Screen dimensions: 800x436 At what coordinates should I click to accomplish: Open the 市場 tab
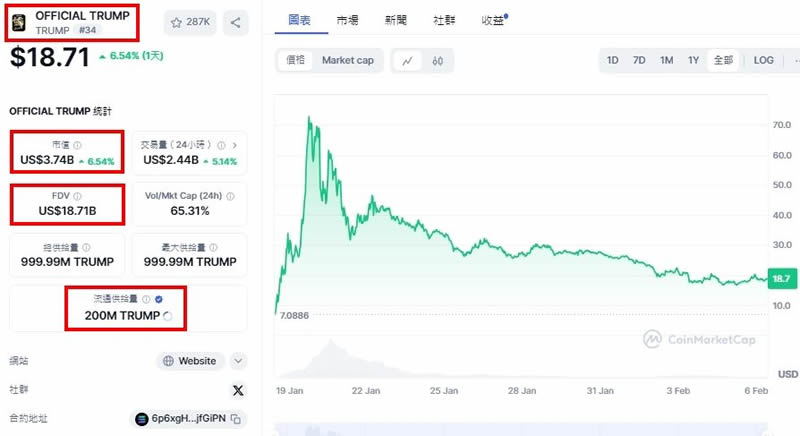click(348, 20)
